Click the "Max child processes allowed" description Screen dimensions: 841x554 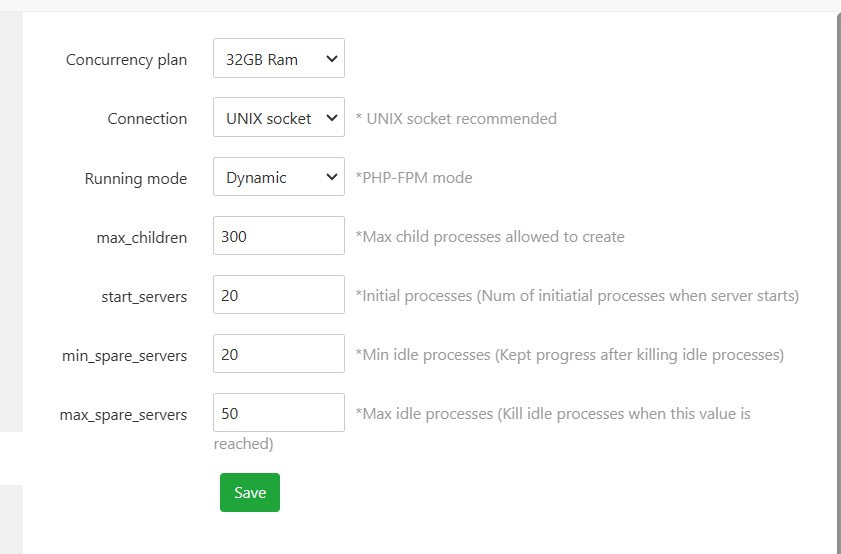tap(490, 237)
